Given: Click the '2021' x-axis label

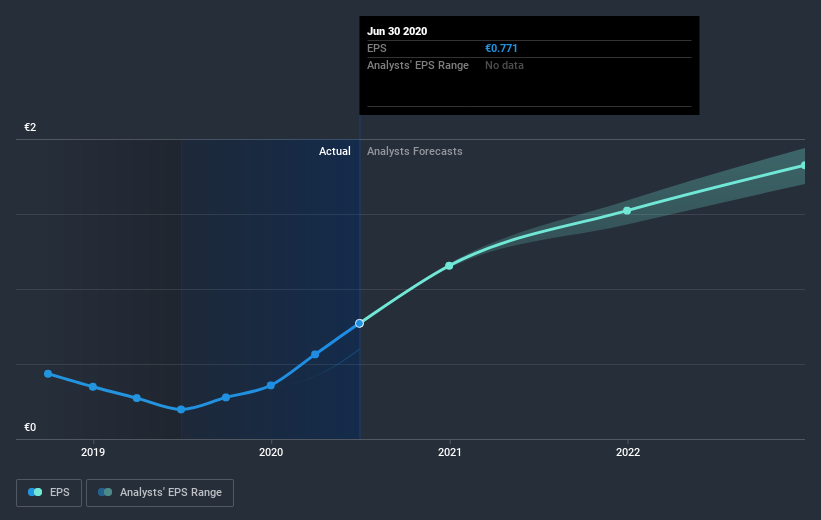Looking at the screenshot, I should coord(449,452).
